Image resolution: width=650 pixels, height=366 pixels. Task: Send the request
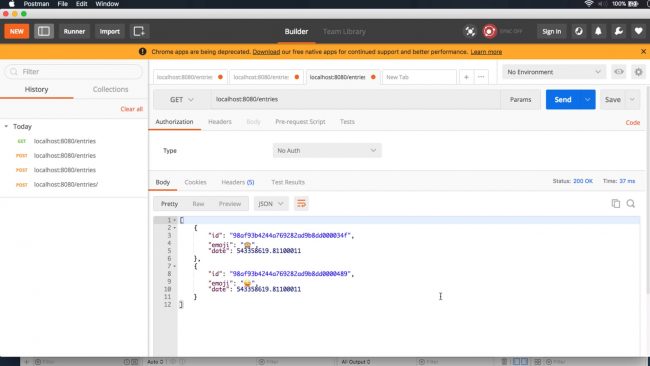pyautogui.click(x=563, y=99)
